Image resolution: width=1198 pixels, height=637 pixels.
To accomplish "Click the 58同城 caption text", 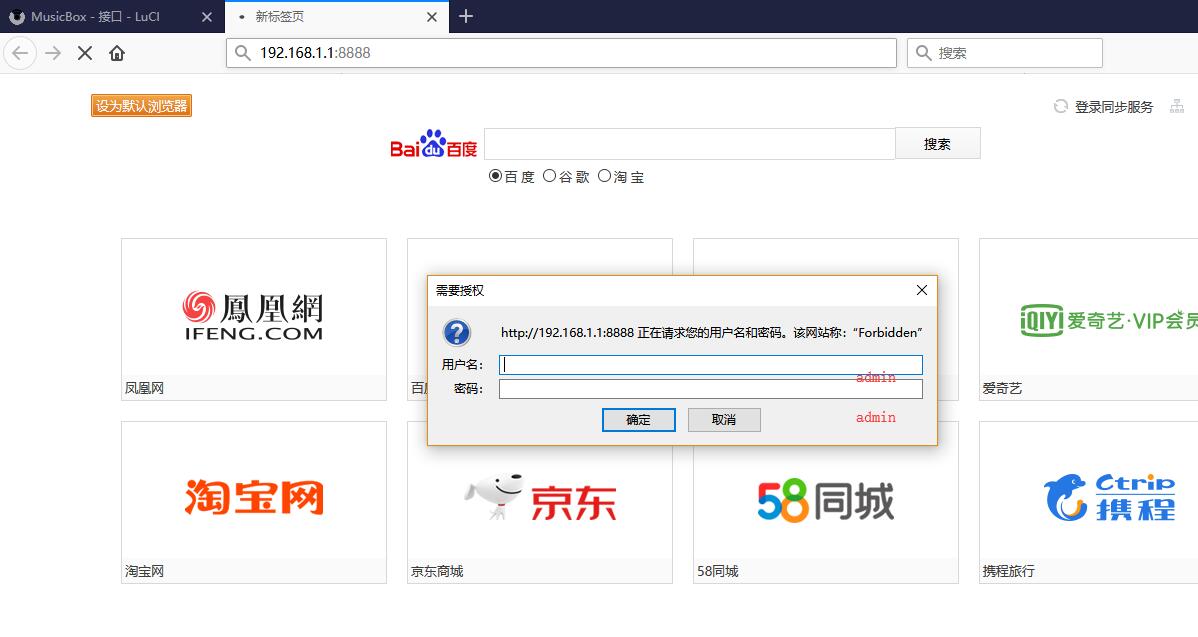I will pyautogui.click(x=717, y=571).
